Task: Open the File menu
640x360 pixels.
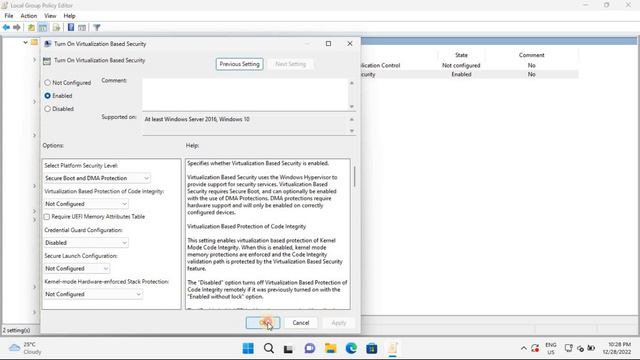Action: pyautogui.click(x=9, y=16)
